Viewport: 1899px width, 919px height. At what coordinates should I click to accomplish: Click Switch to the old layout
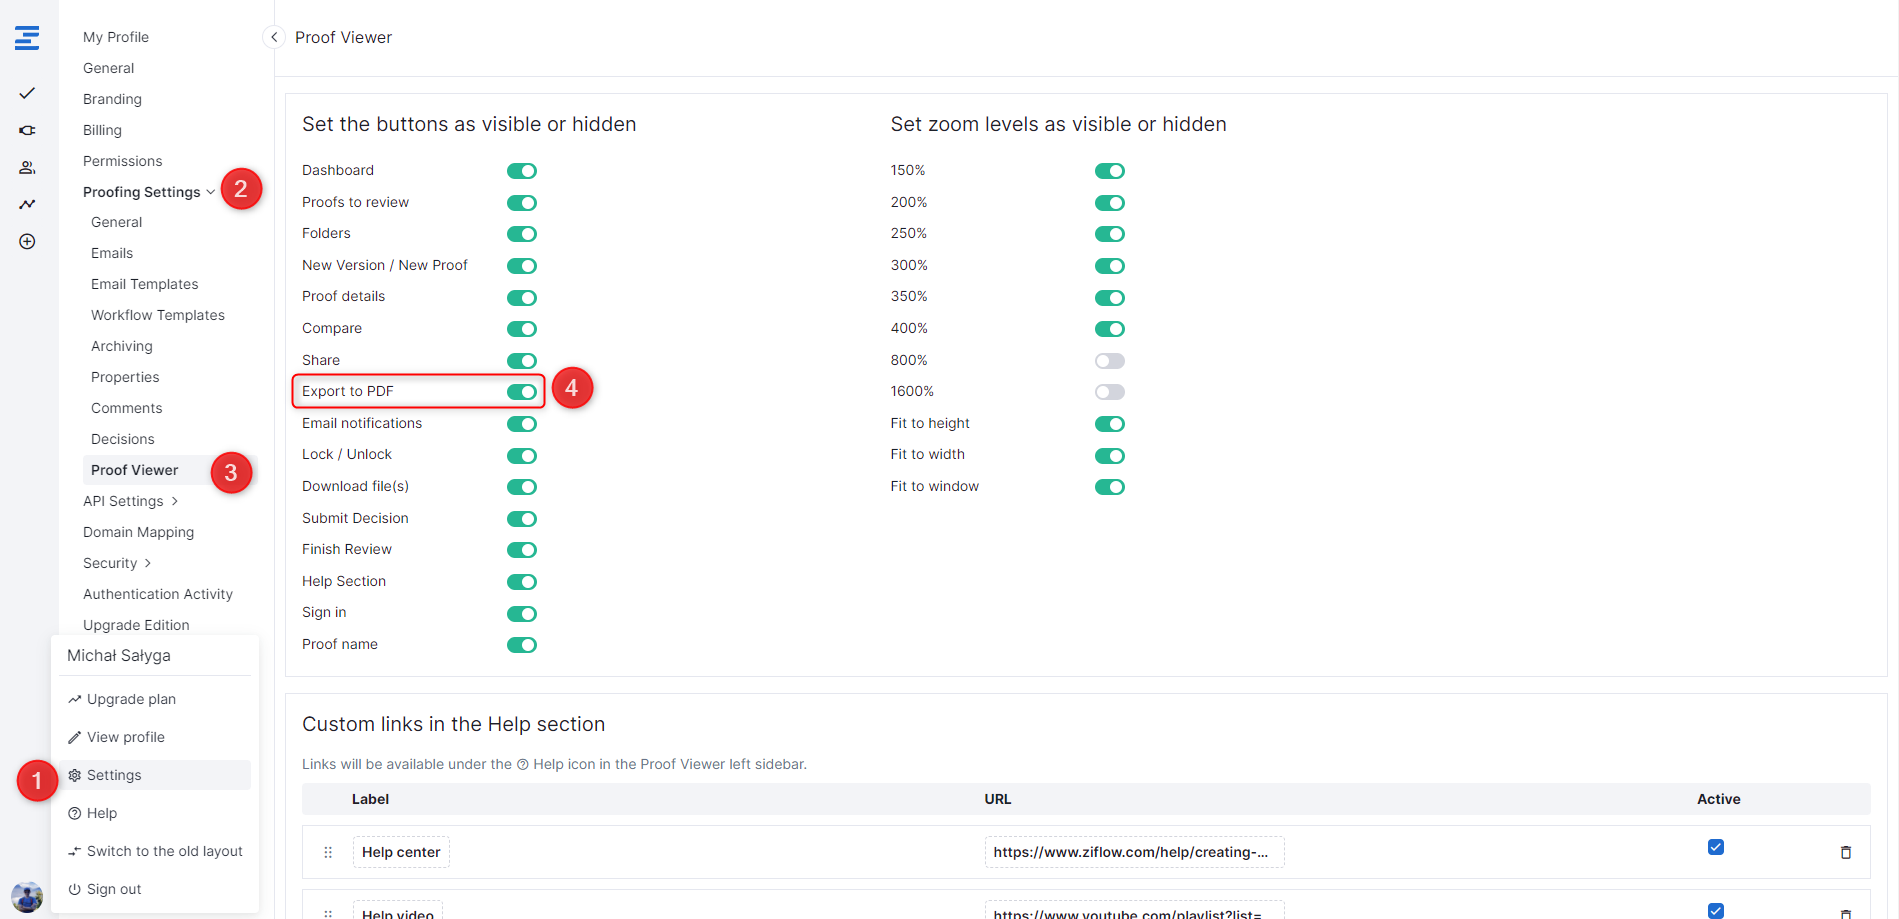(164, 851)
